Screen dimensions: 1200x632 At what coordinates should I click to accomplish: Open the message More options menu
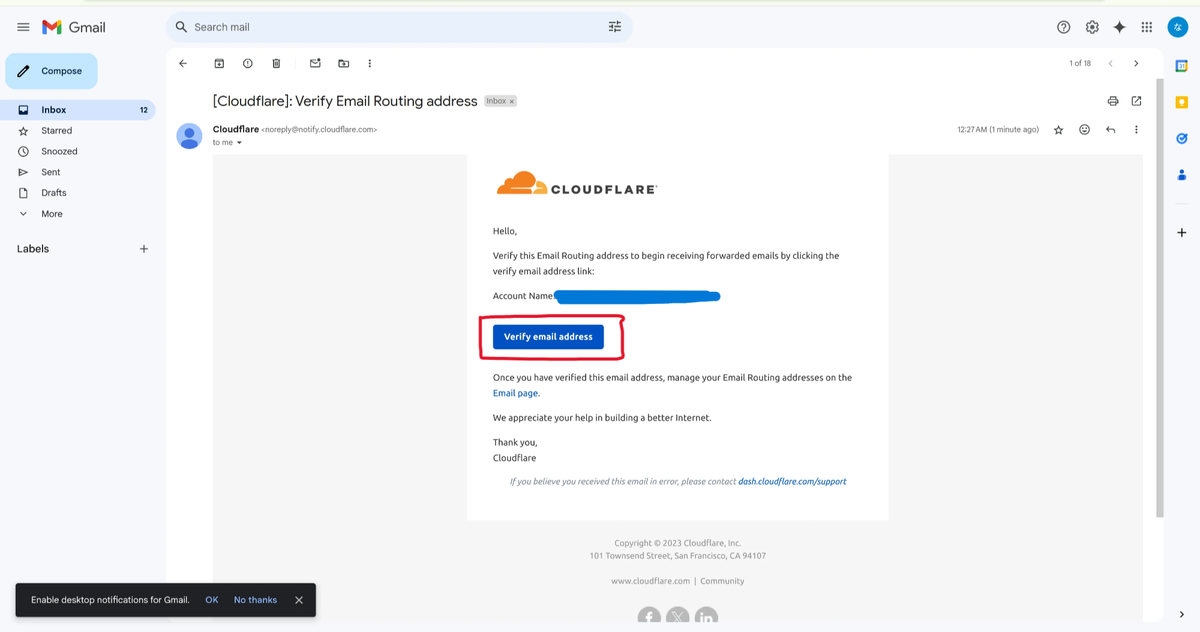tap(1136, 130)
